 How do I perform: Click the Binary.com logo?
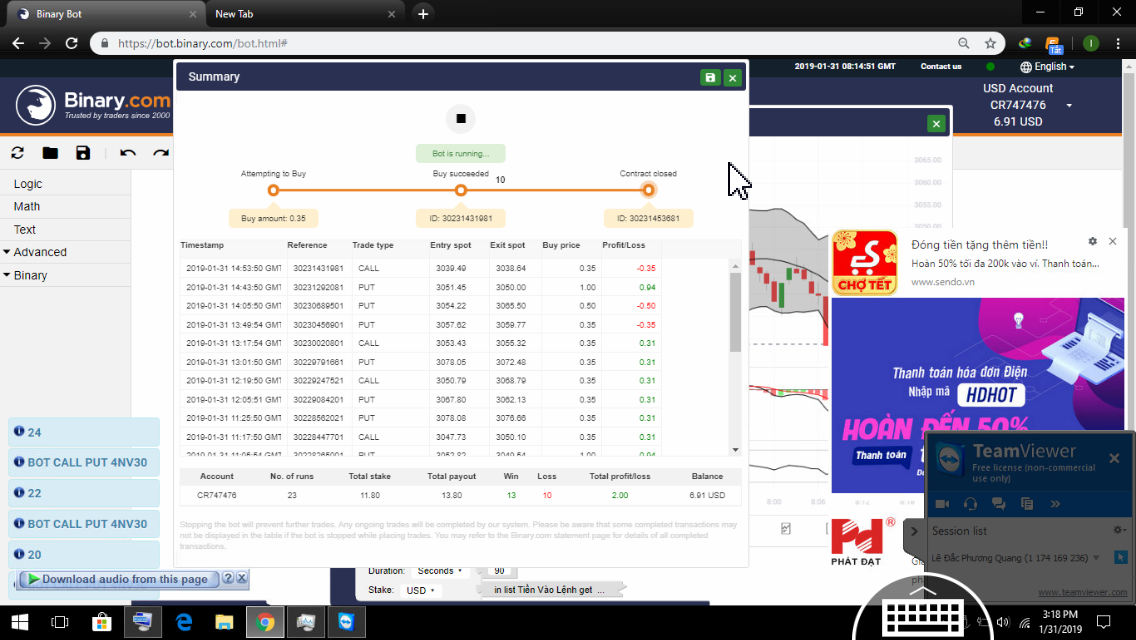point(93,105)
